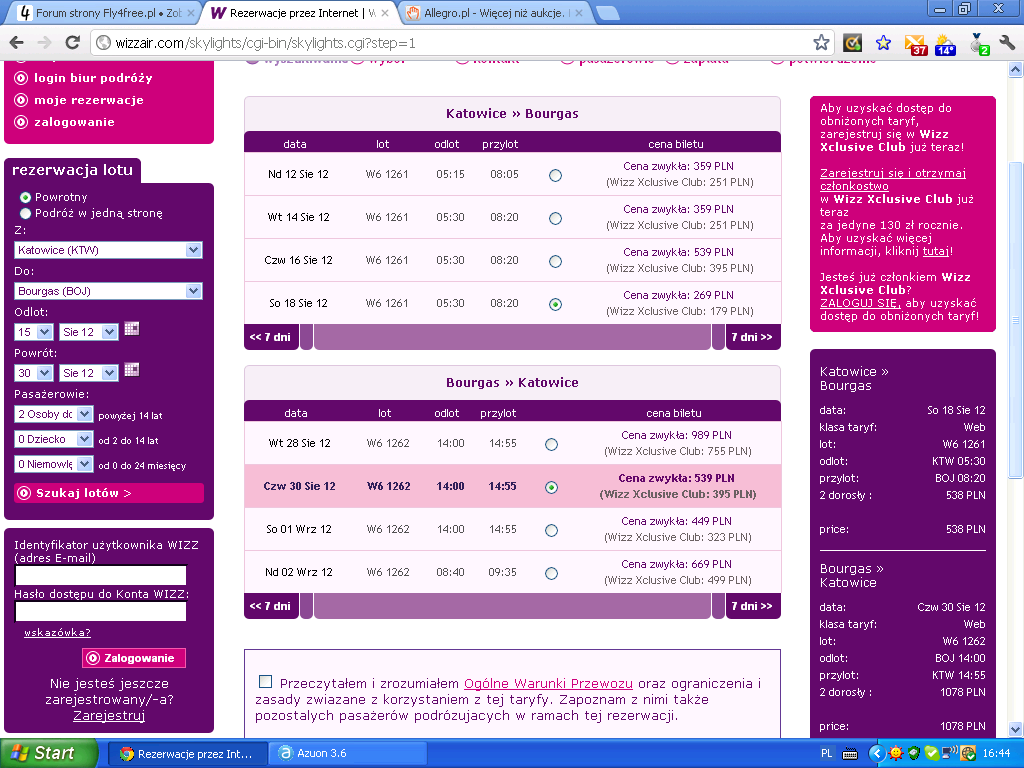
Task: Select outbound flight Nd 12 Sie 12
Action: click(x=555, y=175)
